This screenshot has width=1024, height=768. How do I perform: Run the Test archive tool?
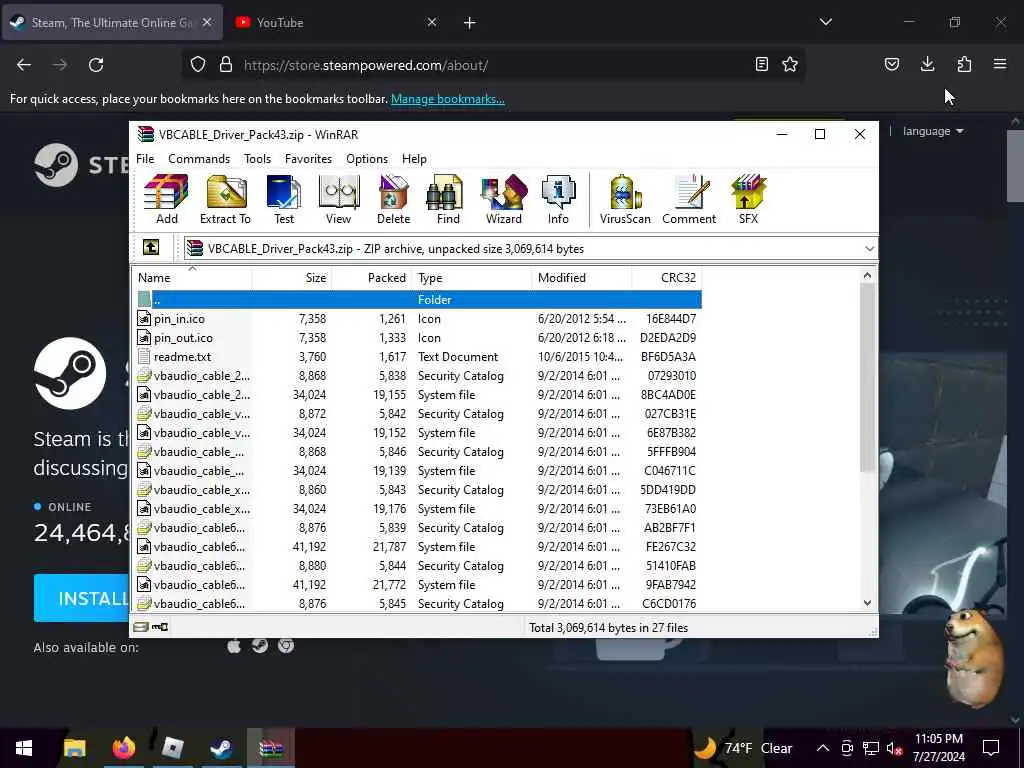pos(283,200)
